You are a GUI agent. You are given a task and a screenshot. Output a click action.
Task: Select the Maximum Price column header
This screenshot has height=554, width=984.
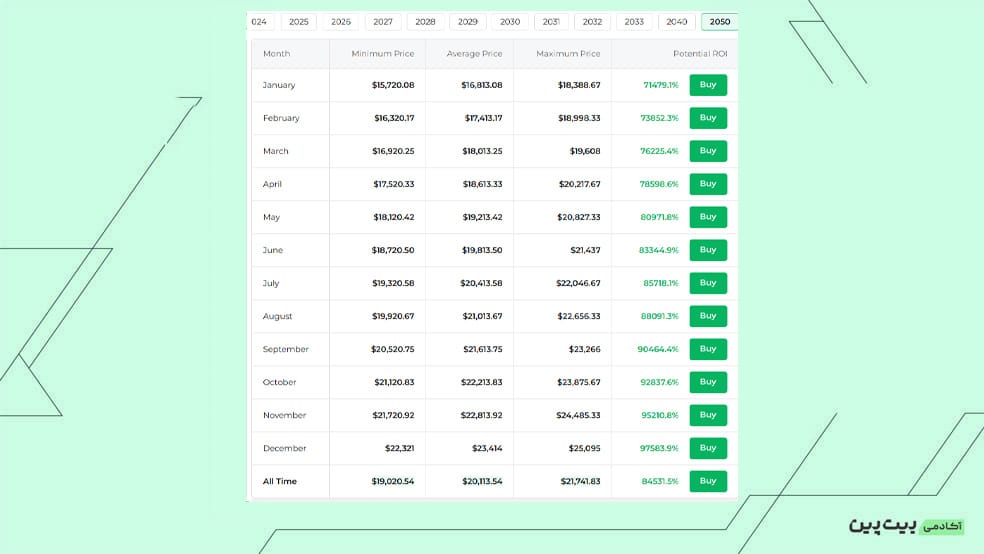[x=568, y=54]
